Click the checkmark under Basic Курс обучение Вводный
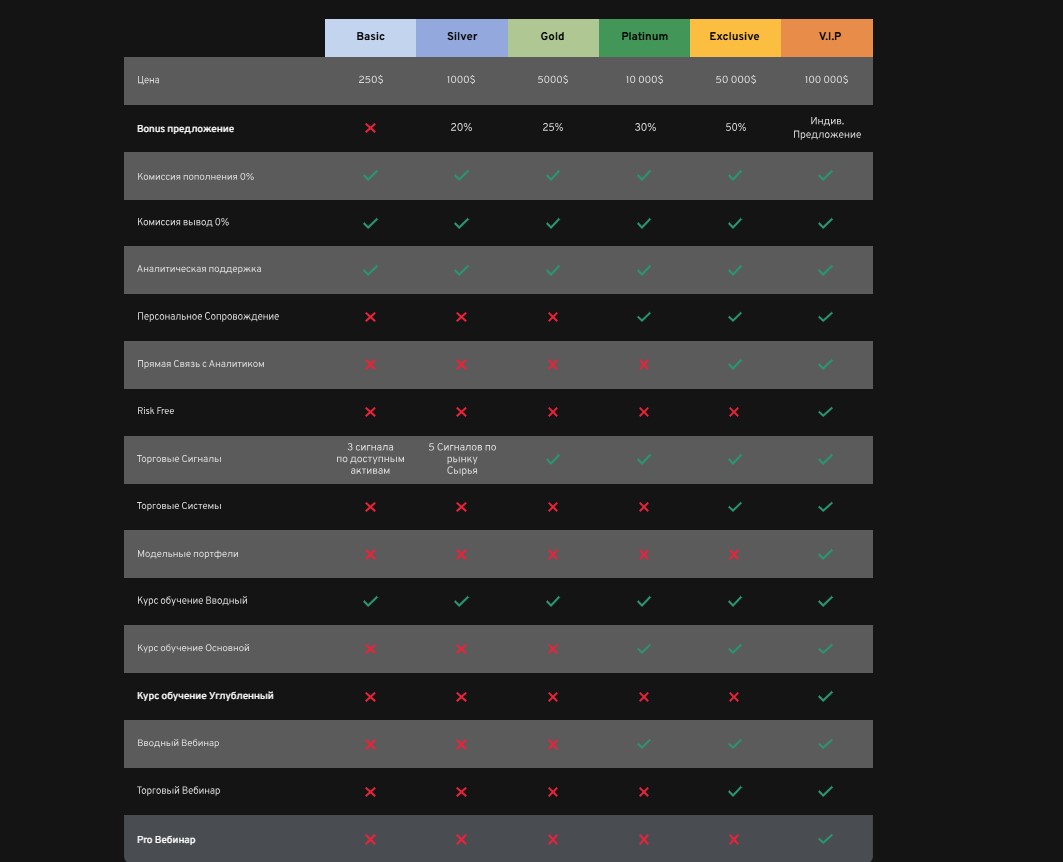1063x862 pixels. tap(370, 601)
